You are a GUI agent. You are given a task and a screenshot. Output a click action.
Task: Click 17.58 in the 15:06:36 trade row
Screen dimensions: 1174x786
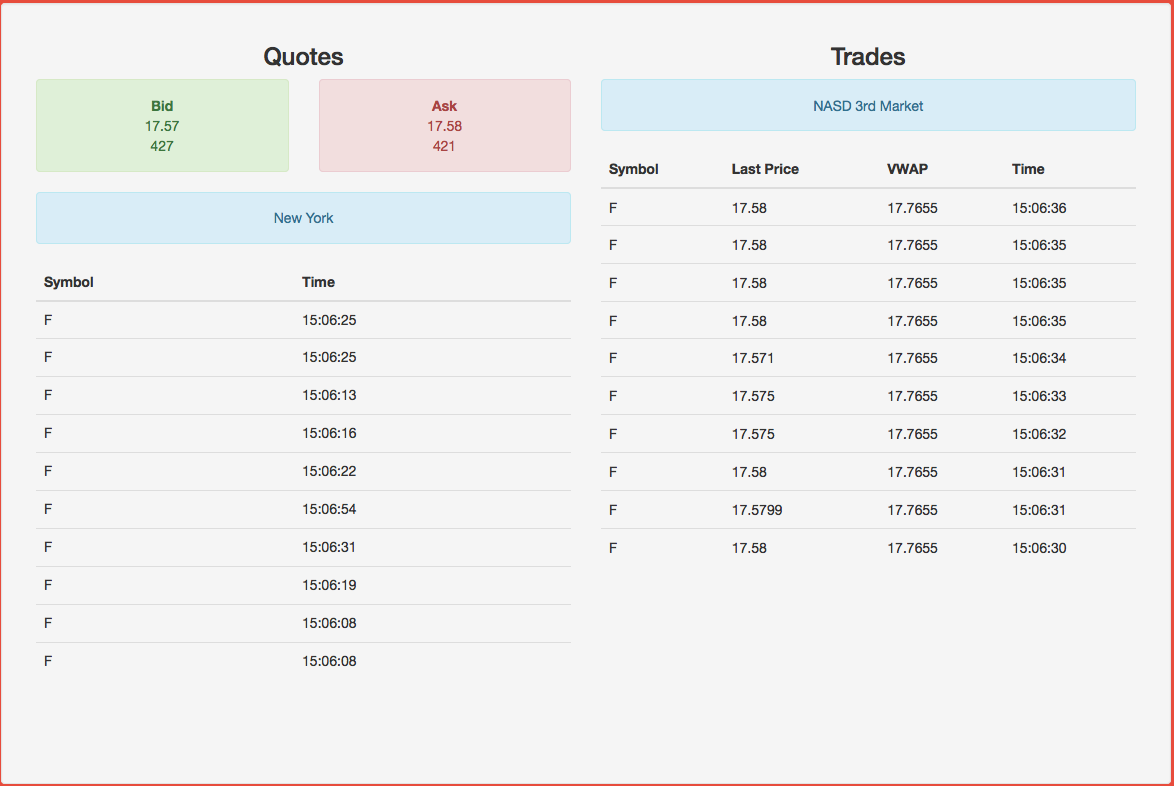pos(749,208)
